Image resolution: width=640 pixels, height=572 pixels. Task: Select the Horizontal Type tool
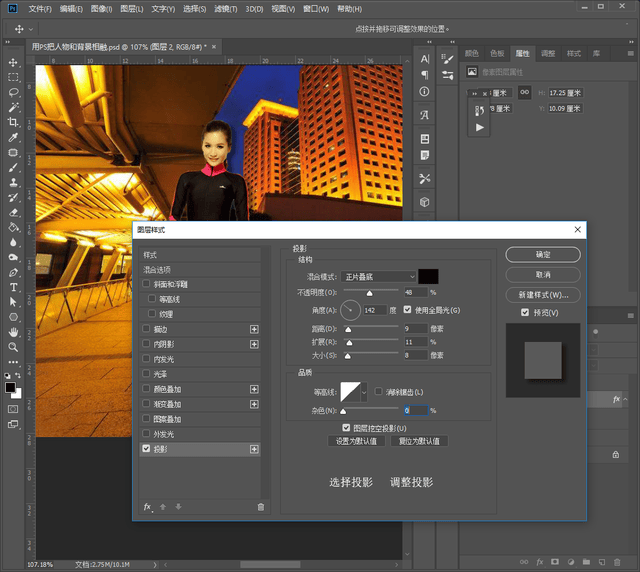point(13,286)
